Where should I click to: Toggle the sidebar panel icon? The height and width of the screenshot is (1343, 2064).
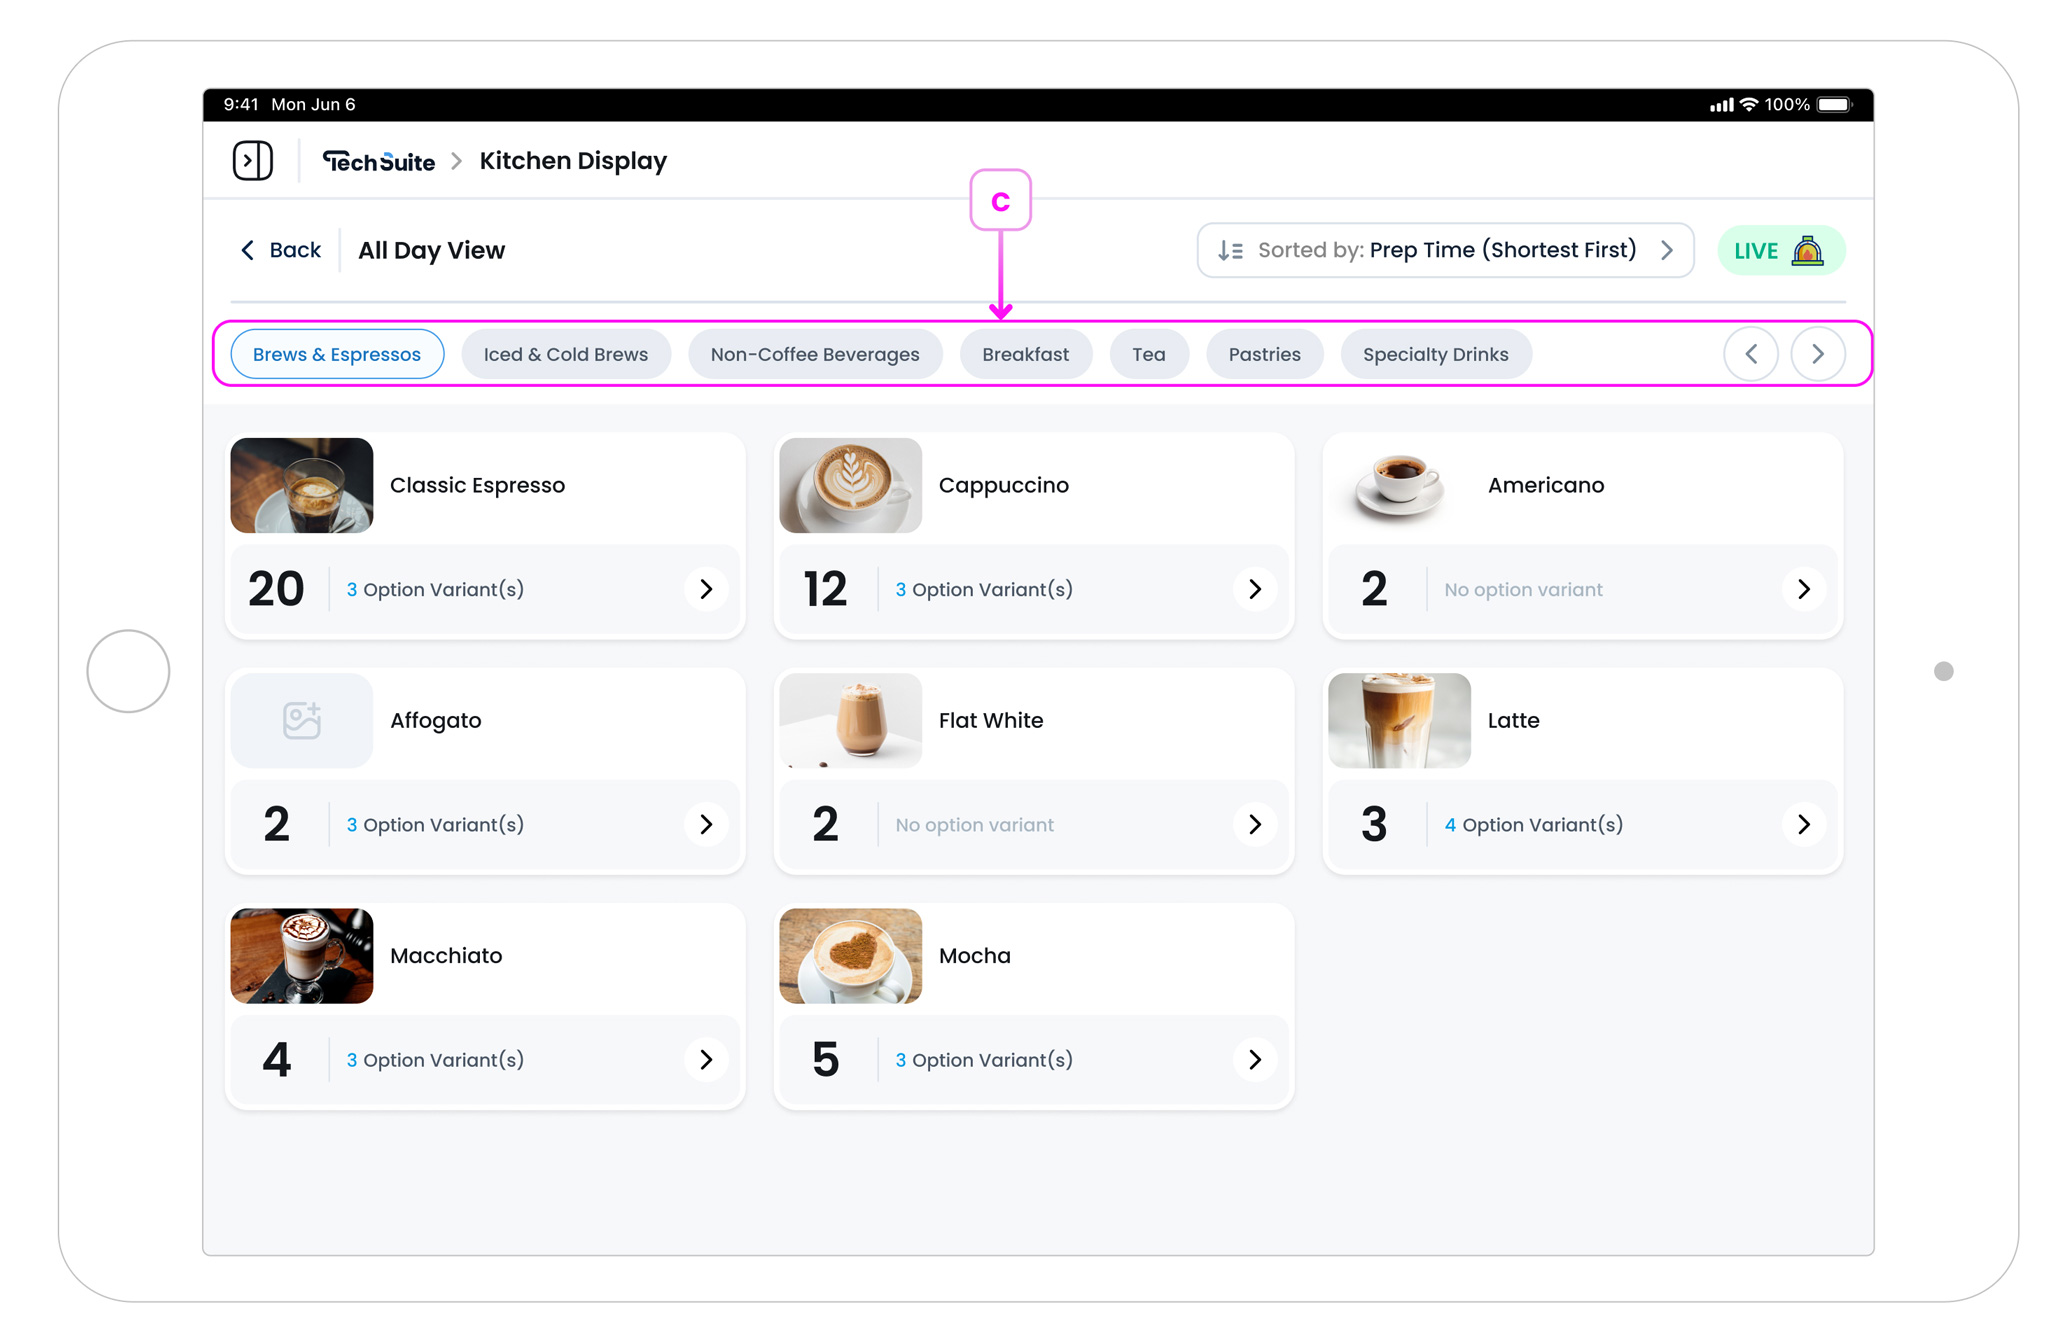coord(252,160)
